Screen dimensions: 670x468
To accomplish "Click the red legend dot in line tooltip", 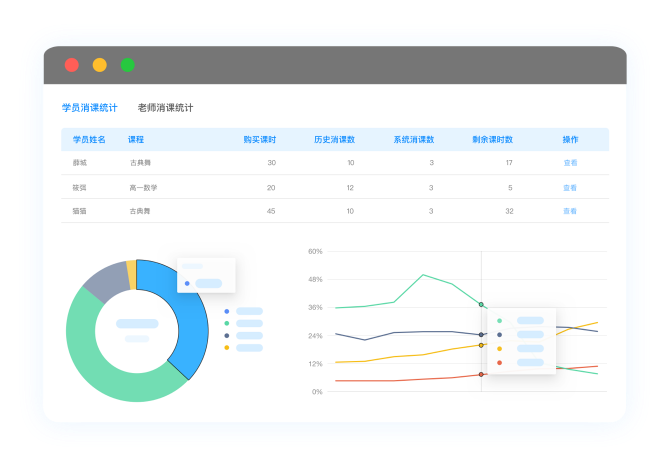I will click(500, 363).
